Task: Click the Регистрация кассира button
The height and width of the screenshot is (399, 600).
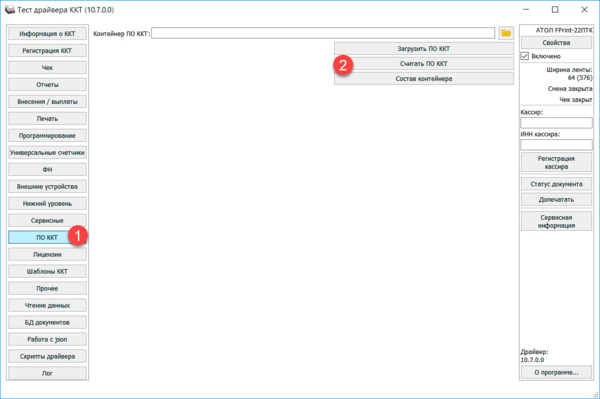Action: tap(556, 162)
